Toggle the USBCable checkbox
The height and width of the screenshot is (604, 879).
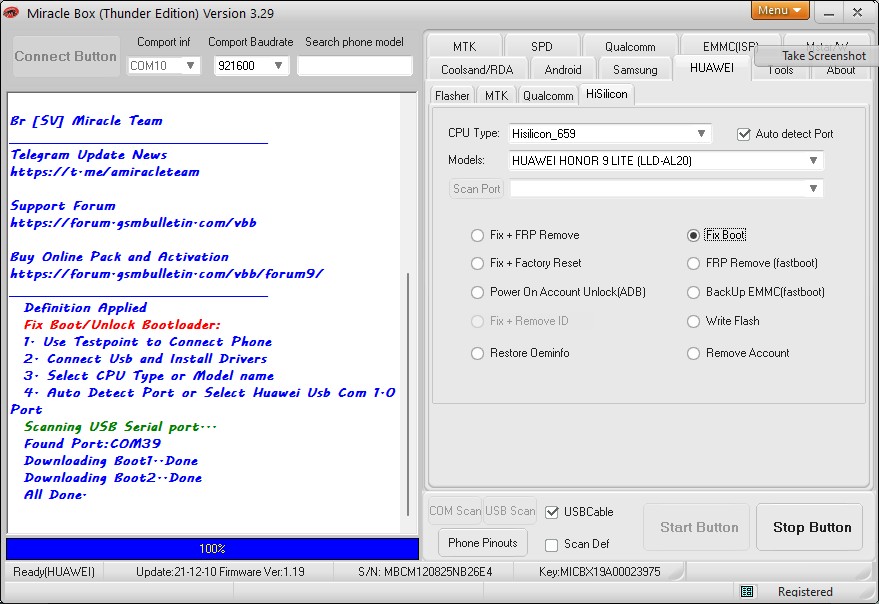[552, 512]
